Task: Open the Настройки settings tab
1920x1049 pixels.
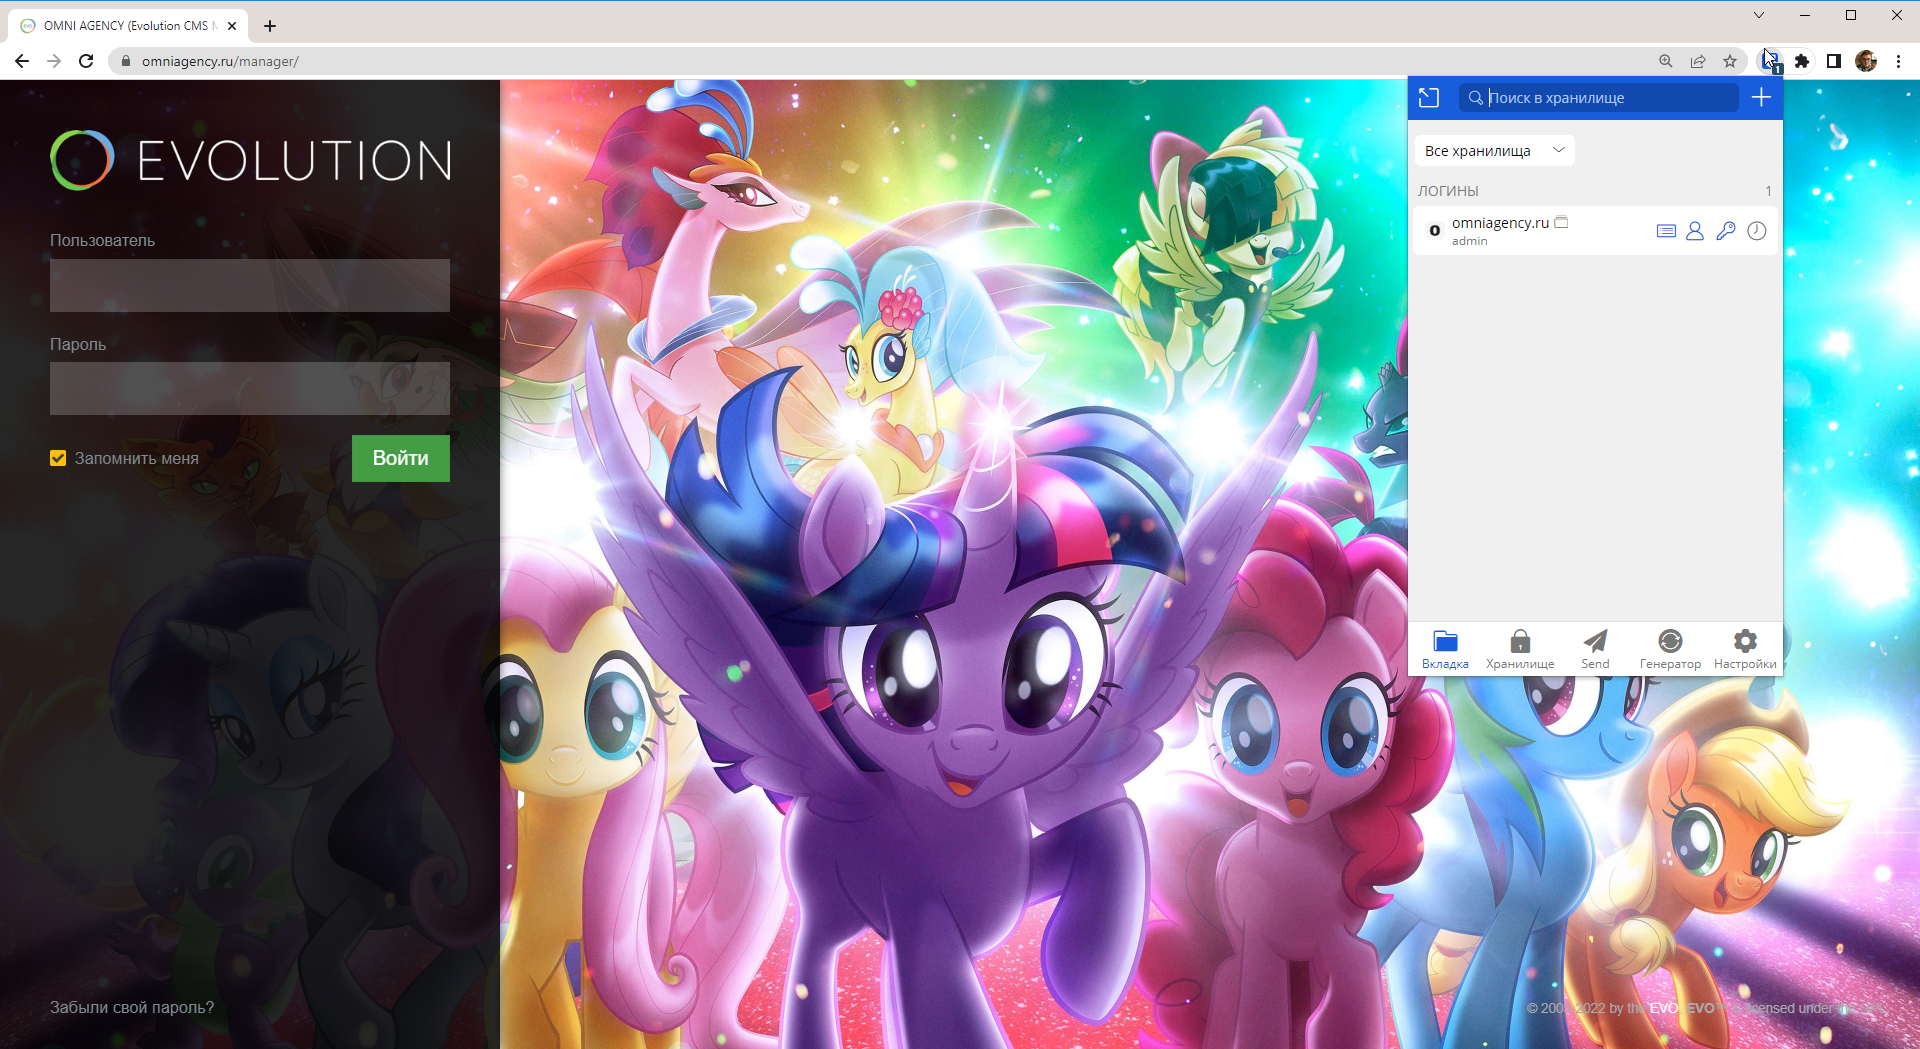Action: 1745,649
